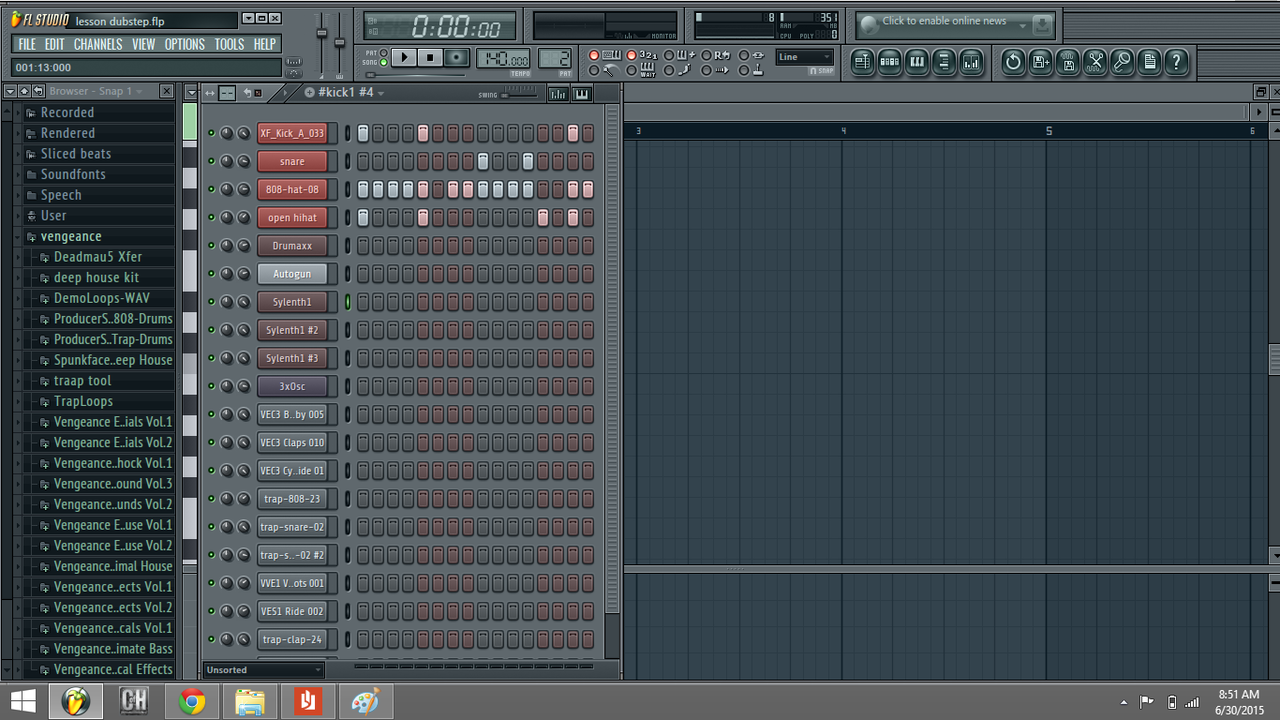Open the graph editor in channel rack
This screenshot has width=1280, height=720.
pyautogui.click(x=558, y=94)
